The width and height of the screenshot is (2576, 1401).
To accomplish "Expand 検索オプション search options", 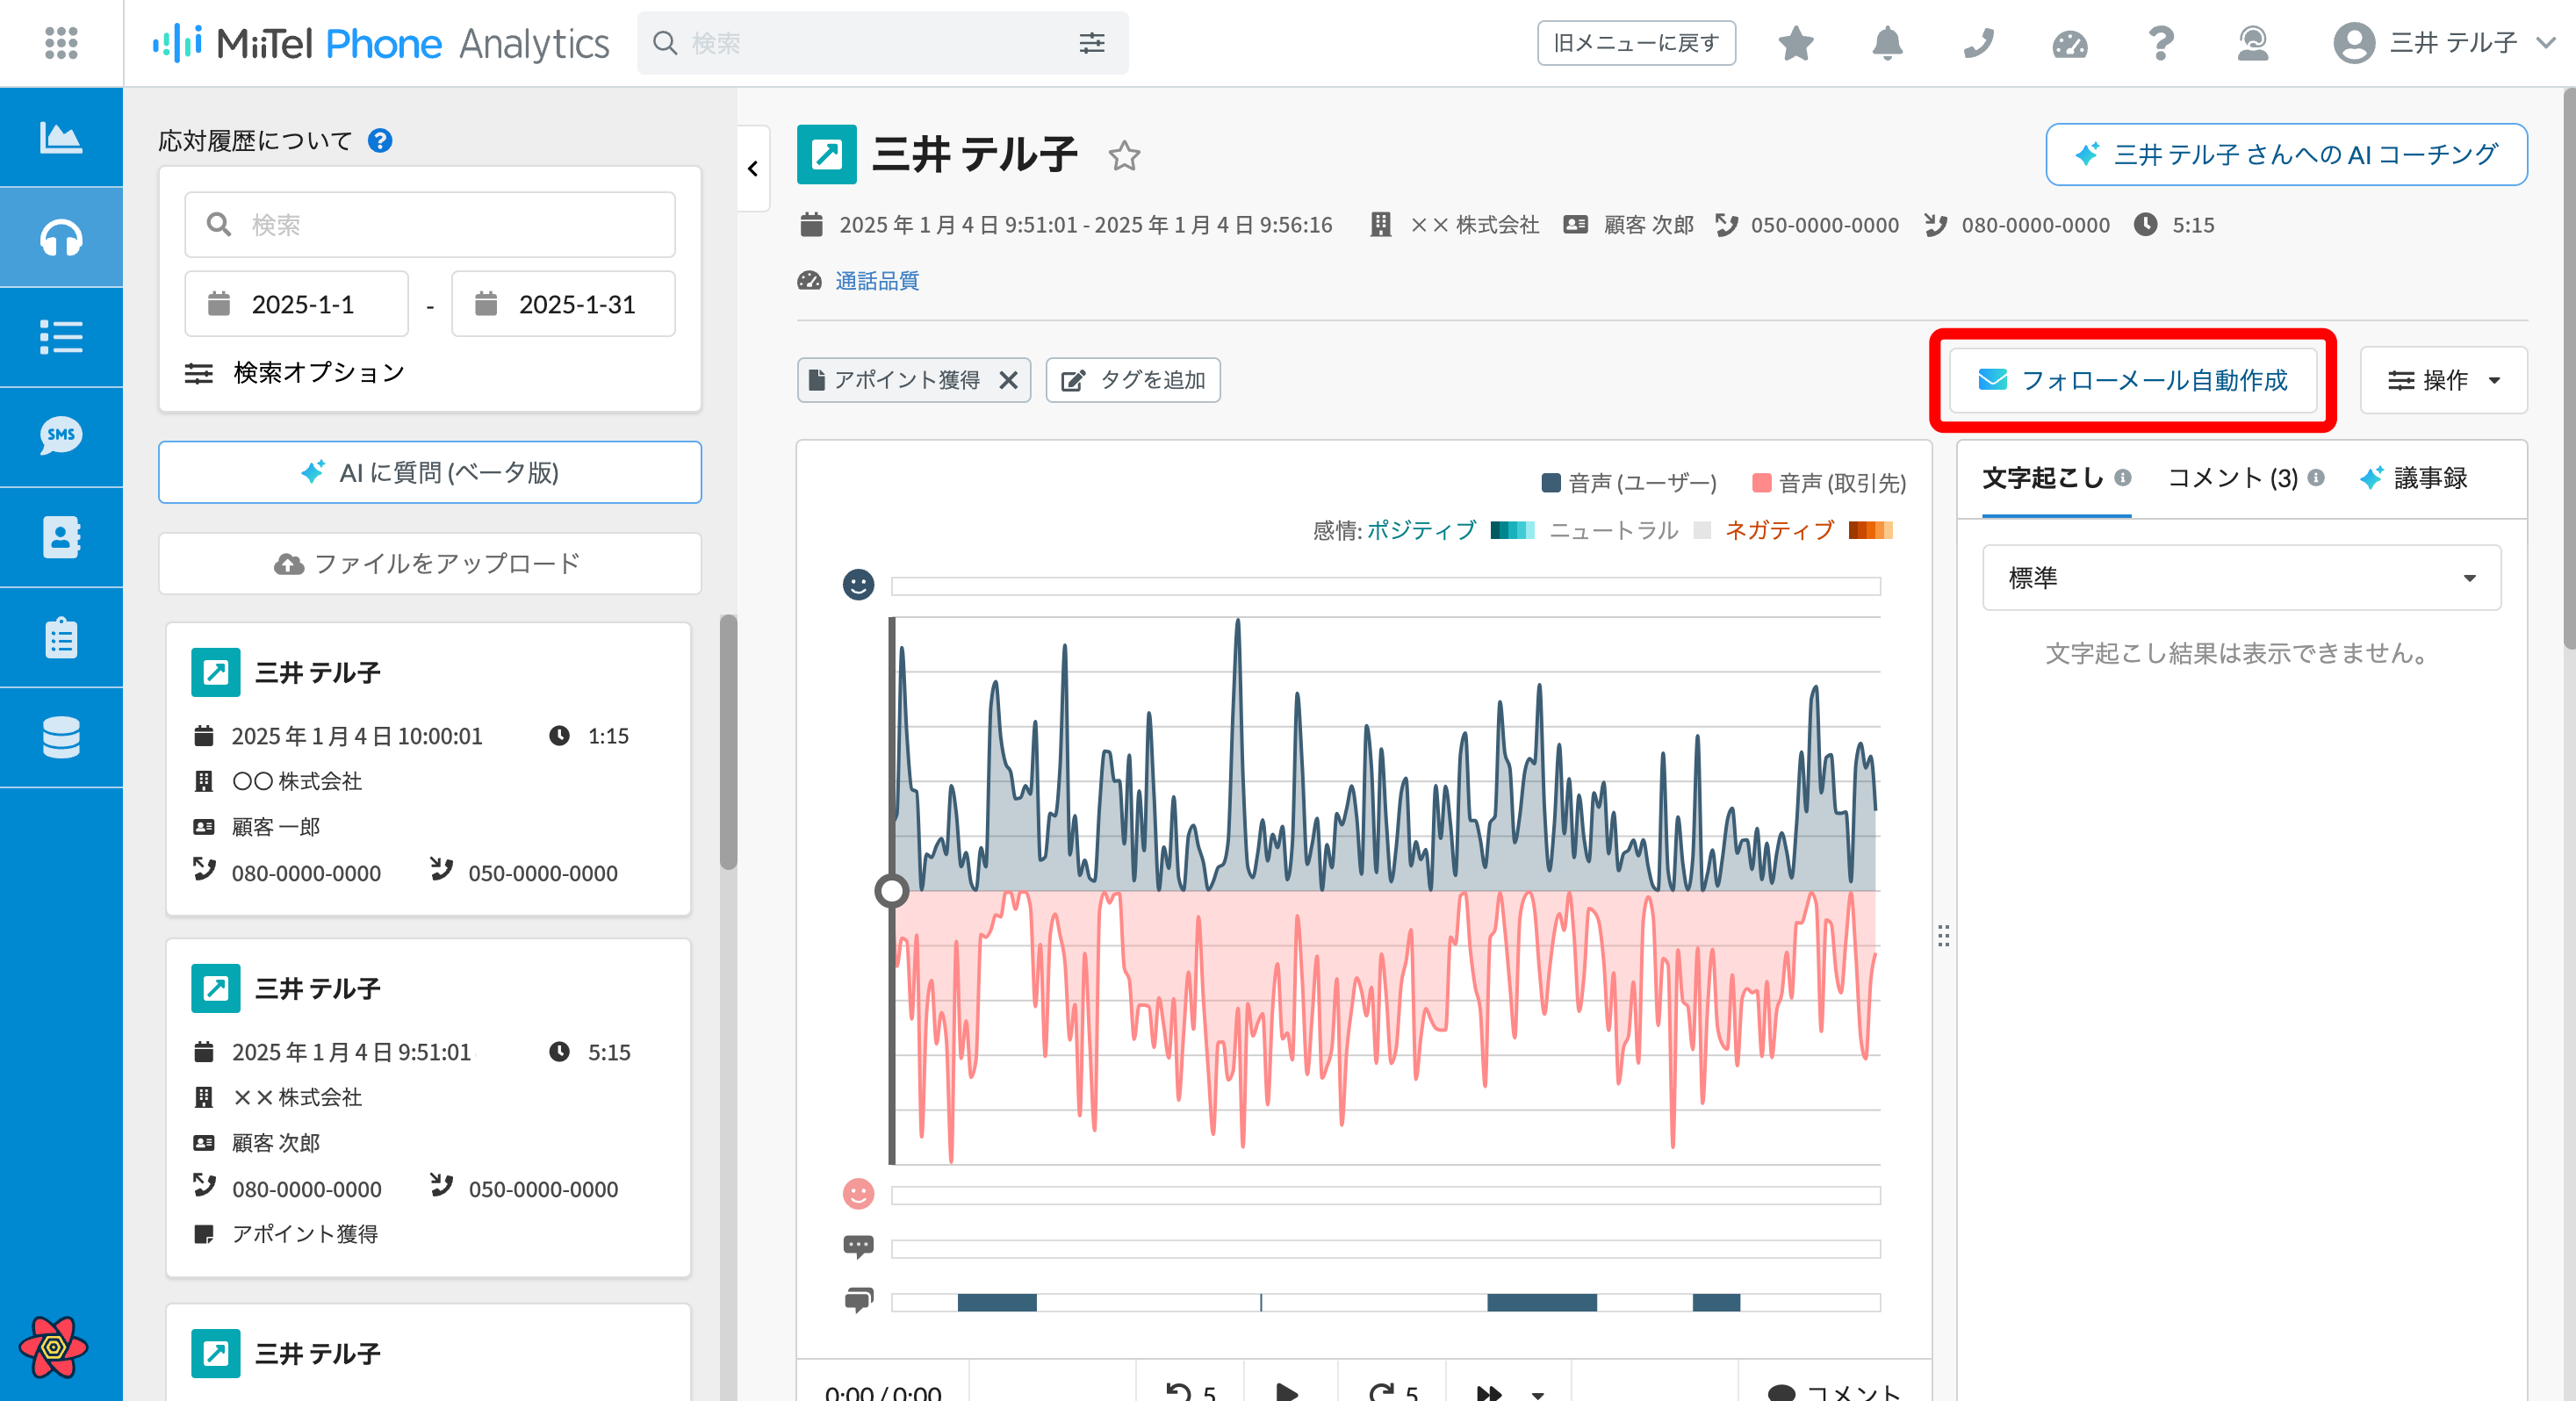I will coord(295,373).
